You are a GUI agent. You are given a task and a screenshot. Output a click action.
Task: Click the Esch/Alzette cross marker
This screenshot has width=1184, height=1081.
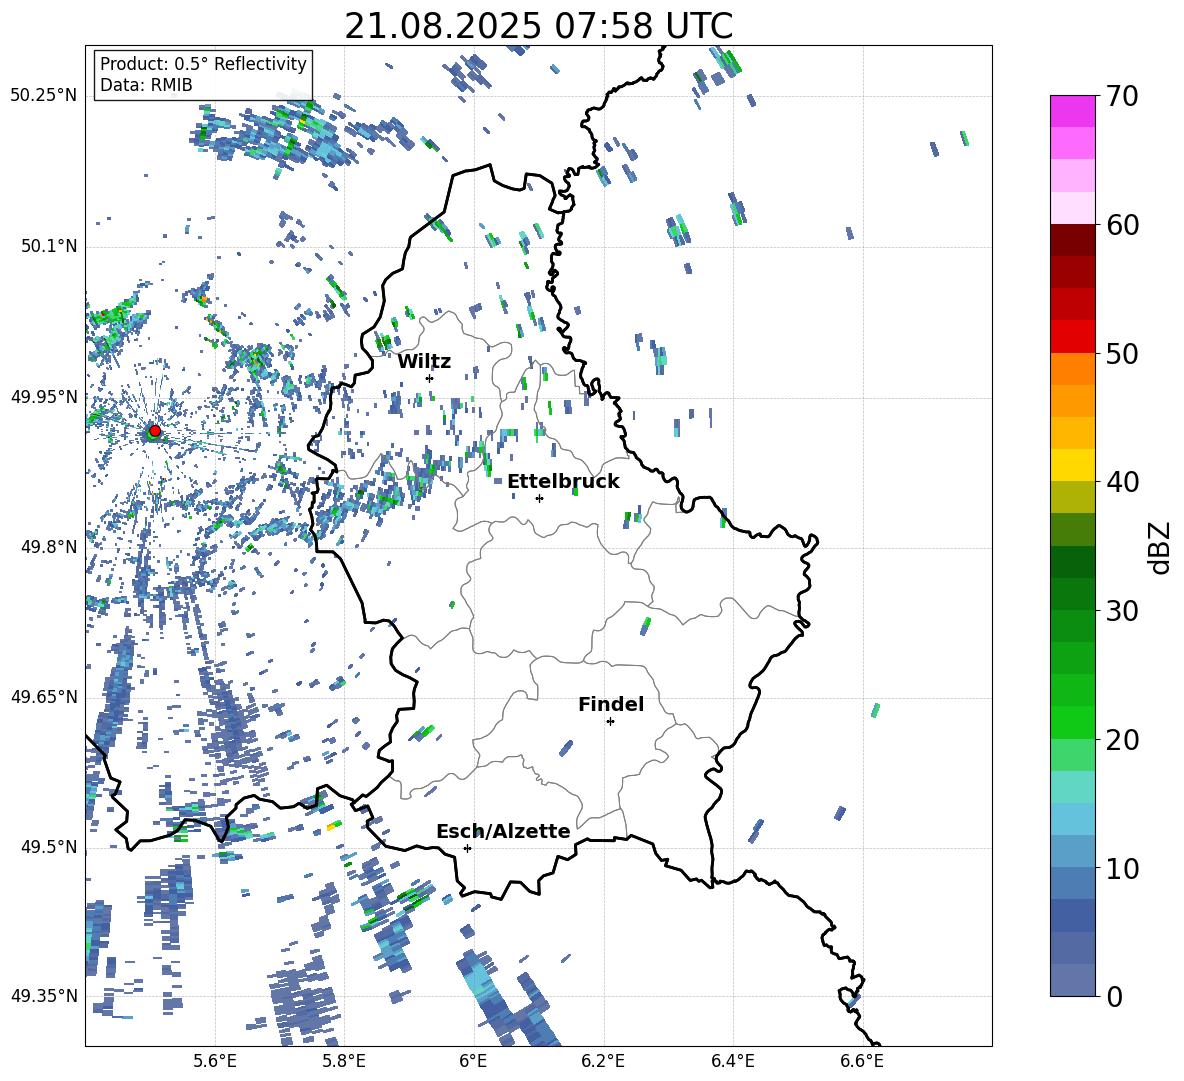[x=467, y=848]
